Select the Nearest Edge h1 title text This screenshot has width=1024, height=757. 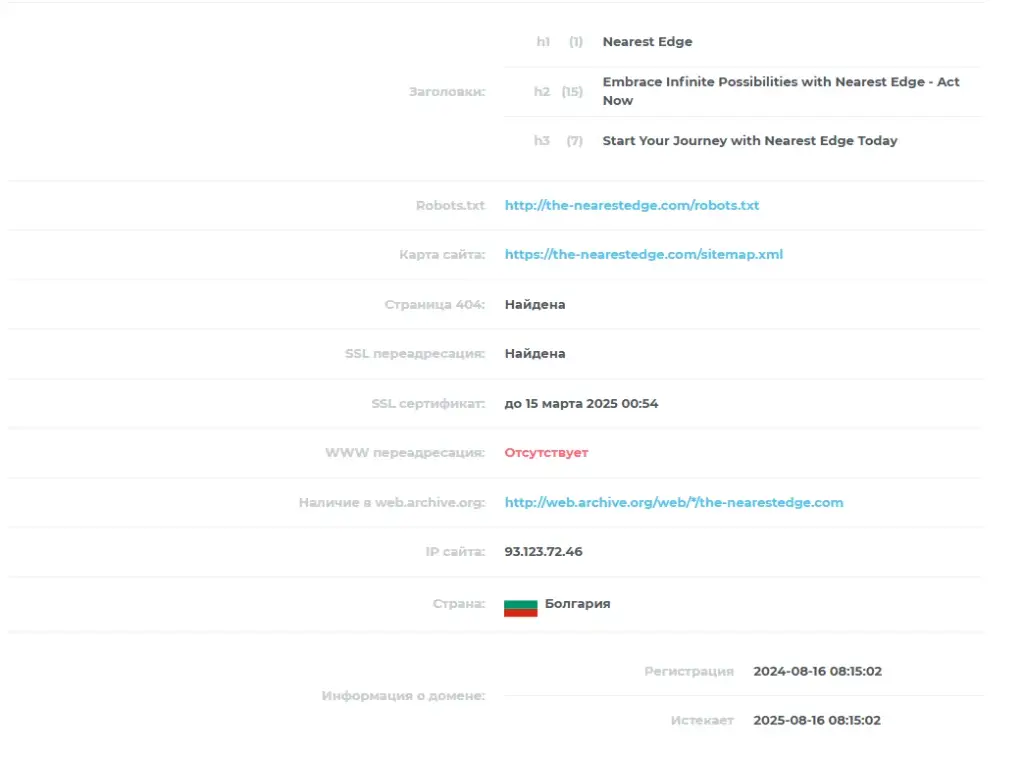tap(647, 42)
